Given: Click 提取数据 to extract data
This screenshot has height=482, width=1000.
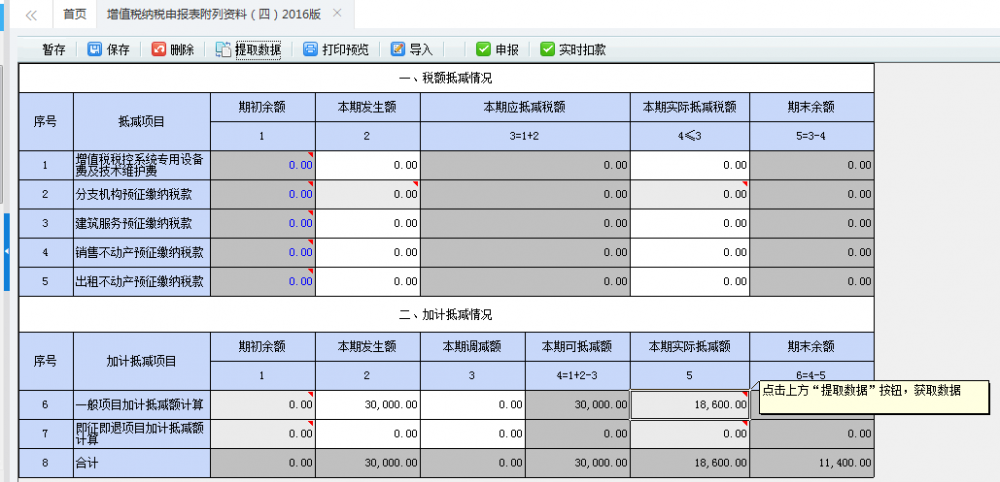Looking at the screenshot, I should 249,50.
